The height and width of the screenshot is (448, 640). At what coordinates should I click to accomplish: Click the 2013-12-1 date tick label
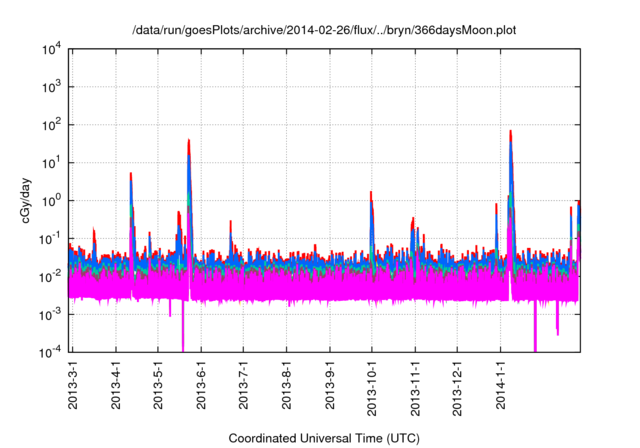point(457,388)
